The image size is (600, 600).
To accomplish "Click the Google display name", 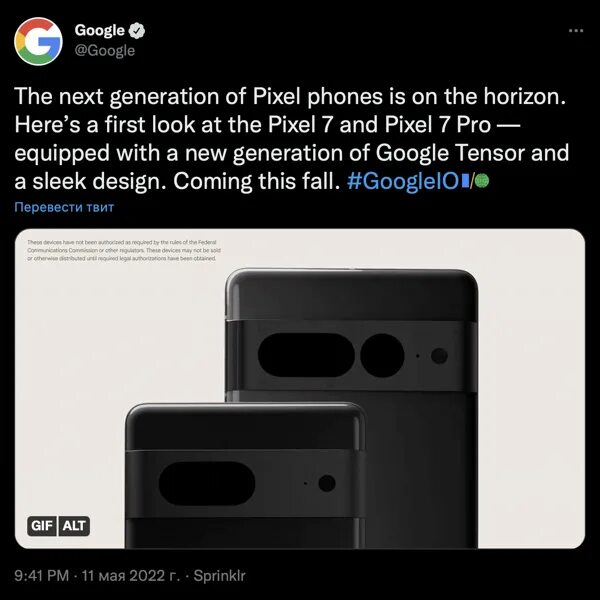I will point(99,31).
